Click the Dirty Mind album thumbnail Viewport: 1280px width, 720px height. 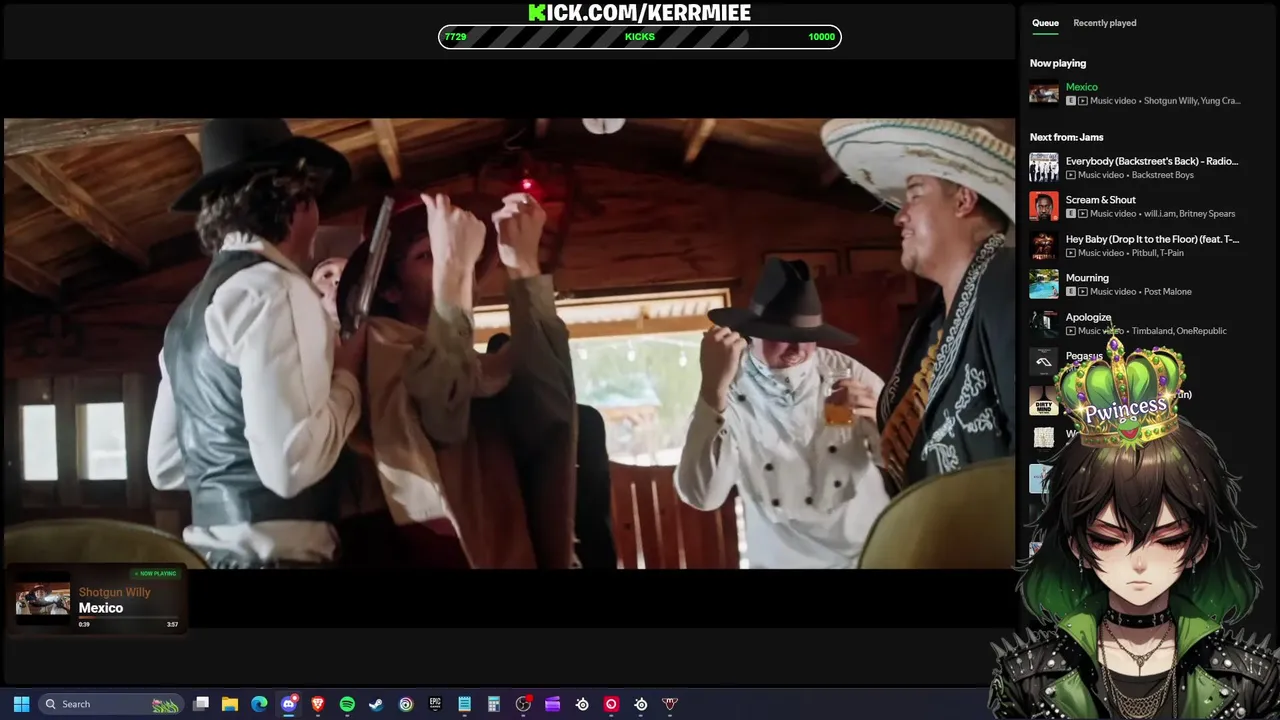pos(1044,401)
